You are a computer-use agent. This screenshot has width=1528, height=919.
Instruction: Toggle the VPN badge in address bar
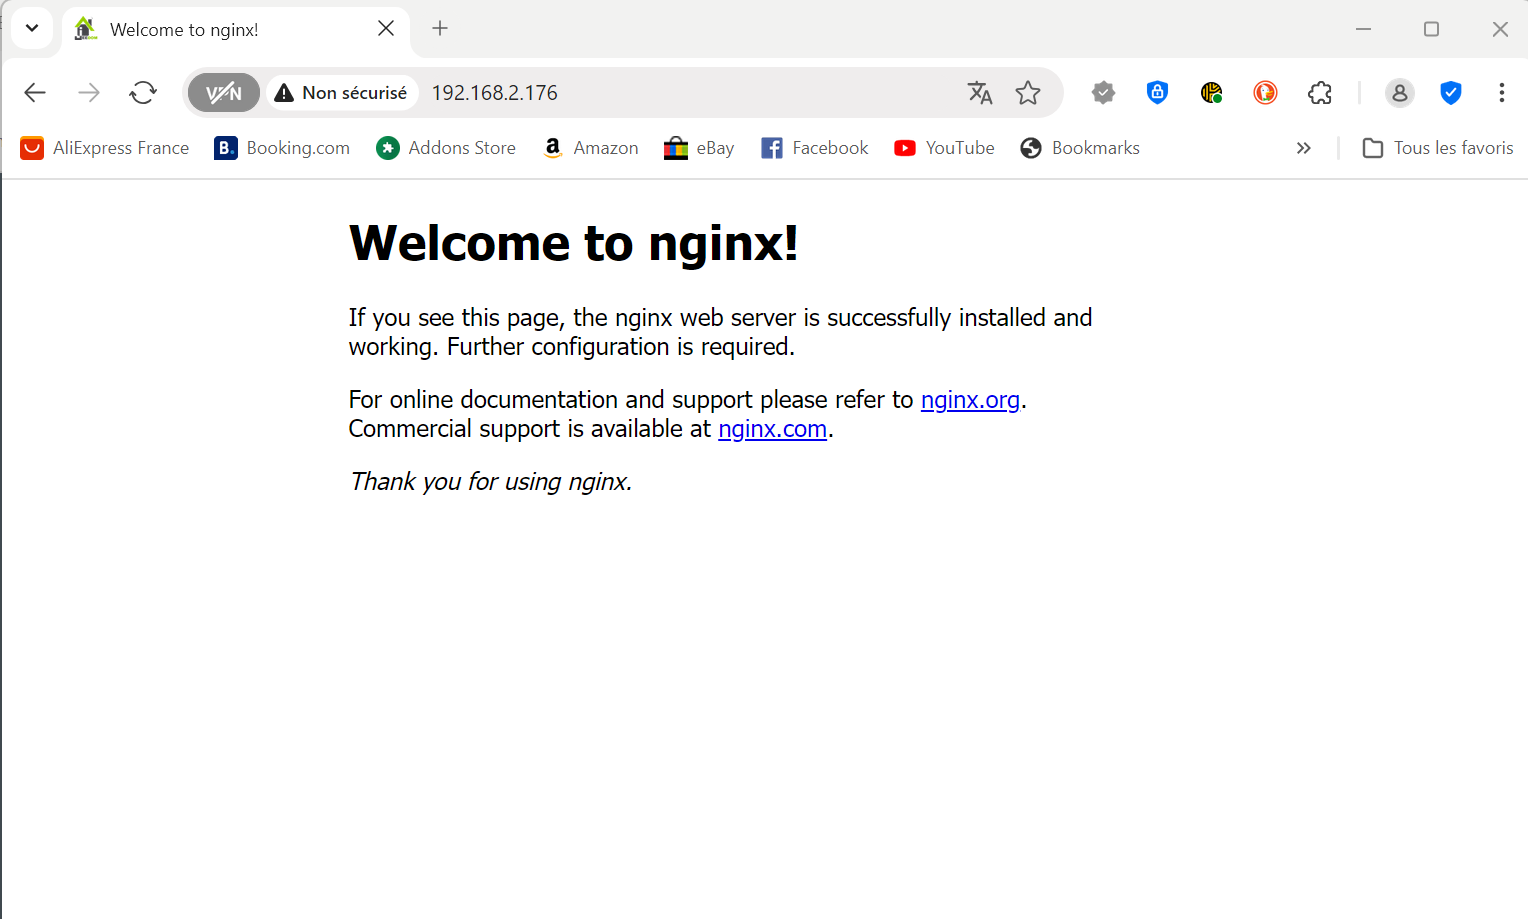224,93
